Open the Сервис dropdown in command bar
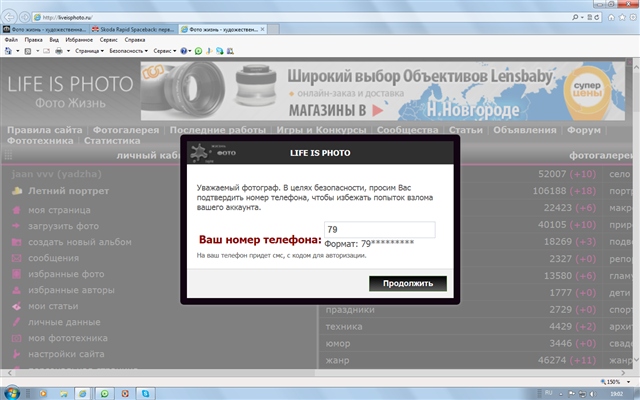This screenshot has height=400, width=640. (x=166, y=49)
